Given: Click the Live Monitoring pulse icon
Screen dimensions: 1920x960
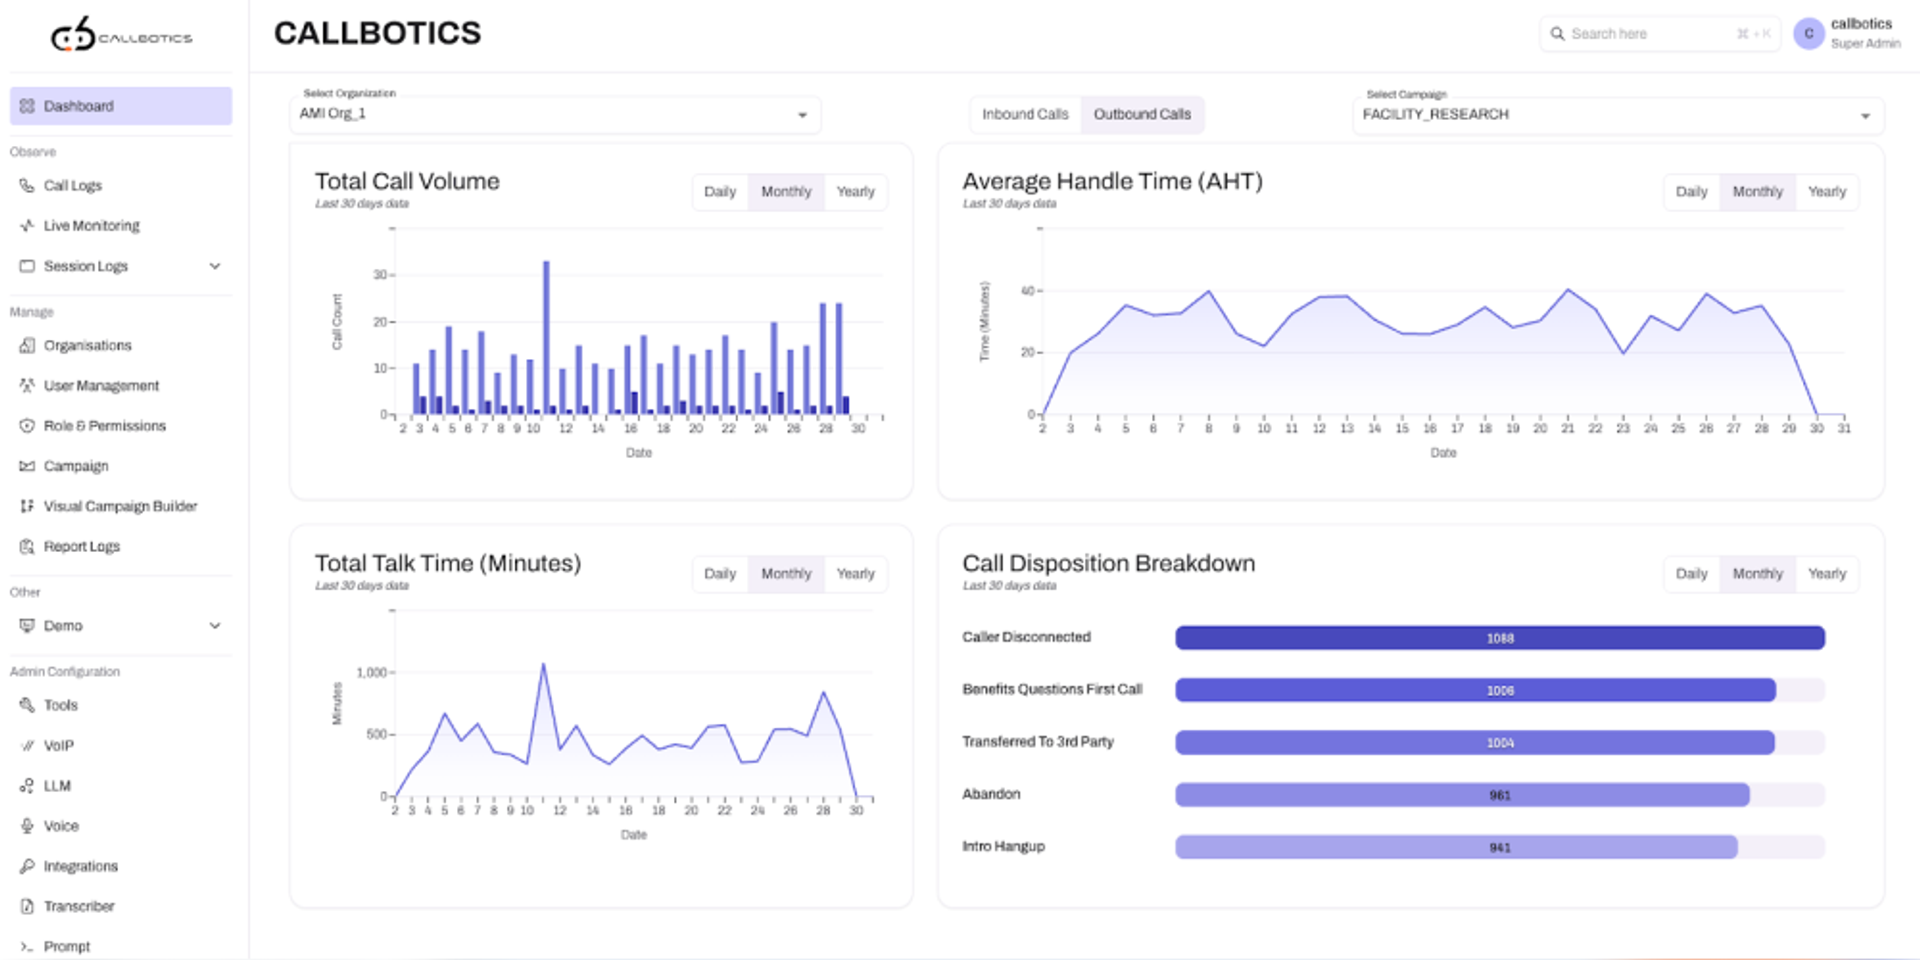Looking at the screenshot, I should 27,226.
